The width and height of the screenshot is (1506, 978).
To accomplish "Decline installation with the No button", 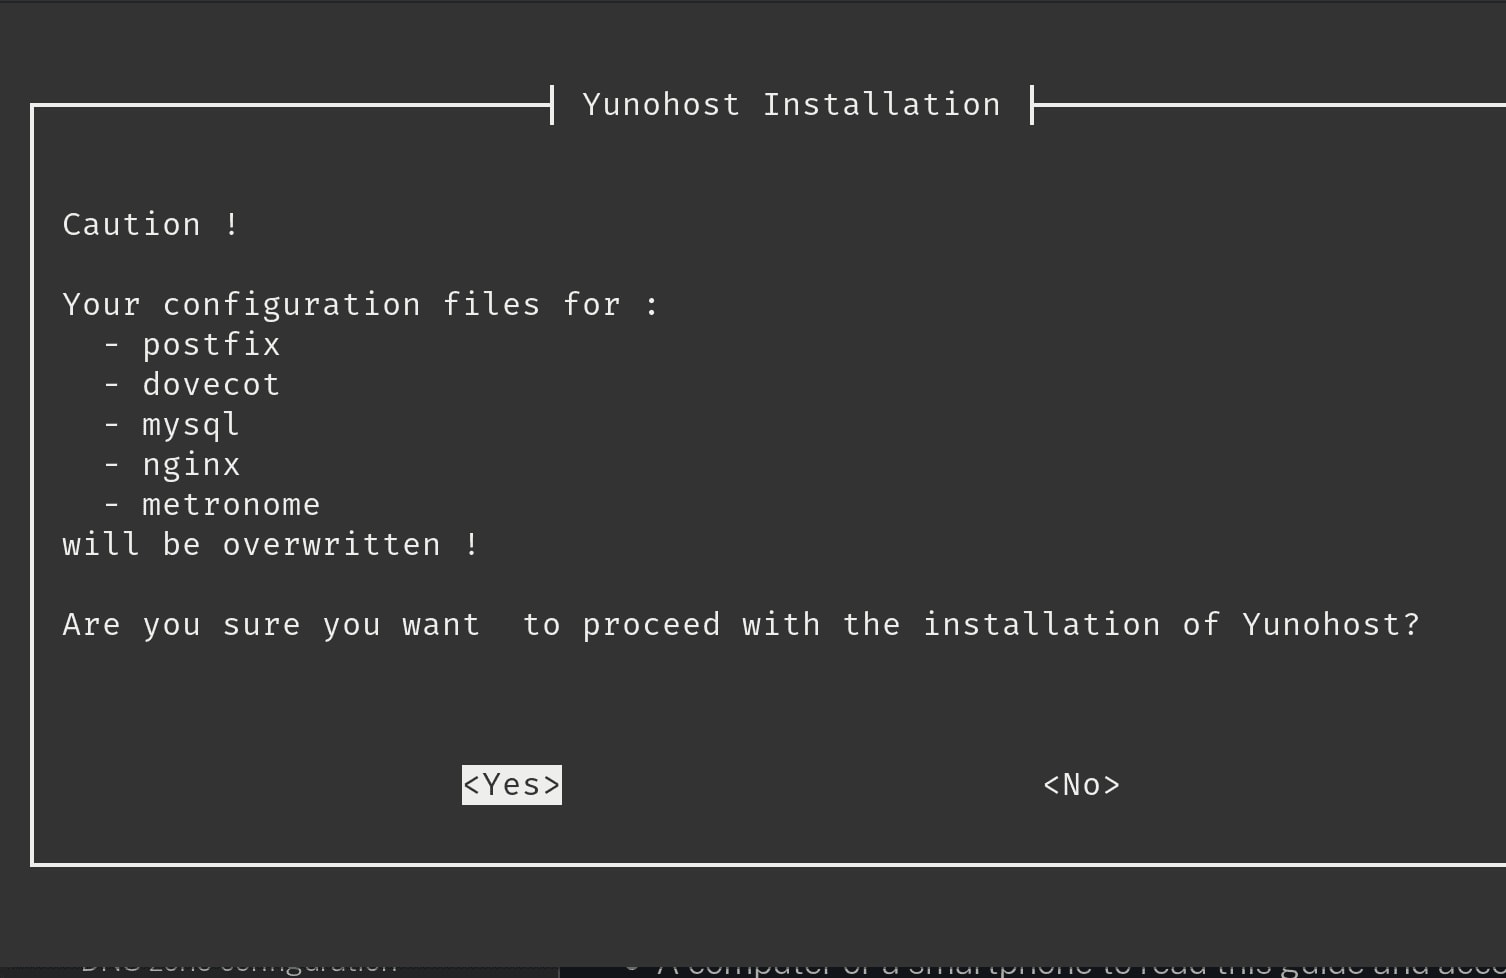I will coord(1081,785).
